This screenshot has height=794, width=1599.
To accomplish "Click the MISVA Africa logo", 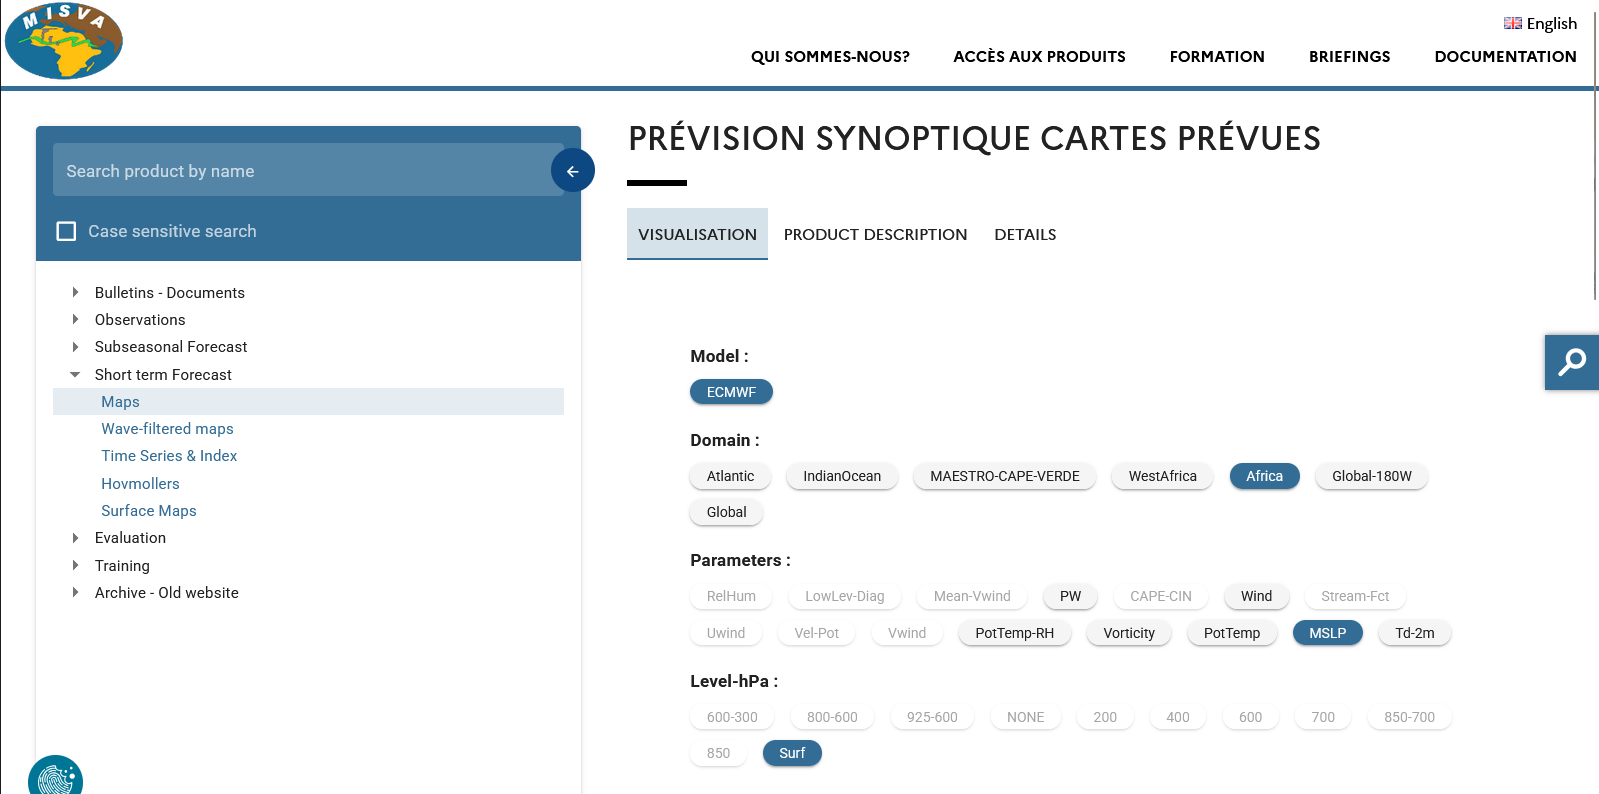I will point(64,41).
